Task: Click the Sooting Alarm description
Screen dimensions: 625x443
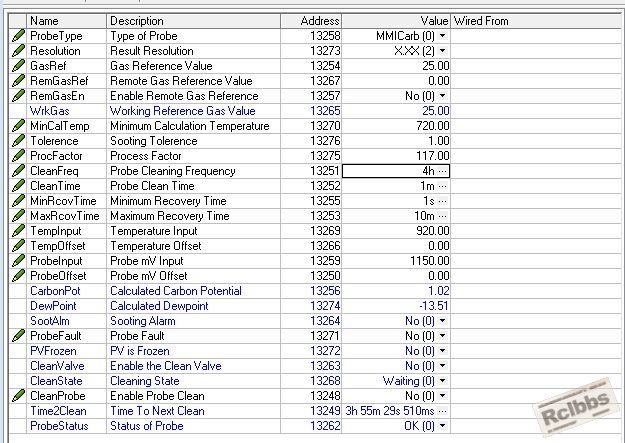Action: [143, 321]
